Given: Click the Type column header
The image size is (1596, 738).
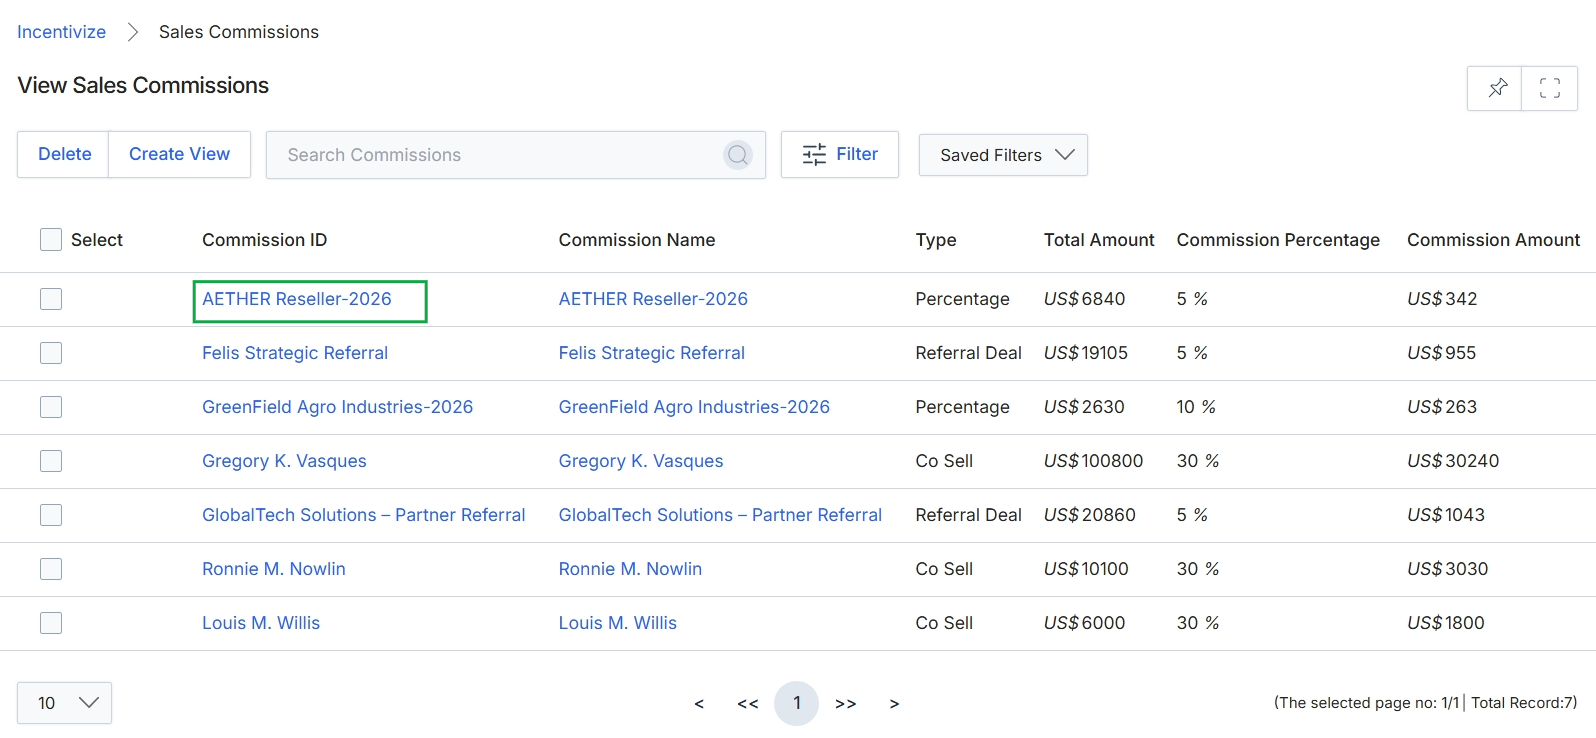Looking at the screenshot, I should click(x=936, y=240).
